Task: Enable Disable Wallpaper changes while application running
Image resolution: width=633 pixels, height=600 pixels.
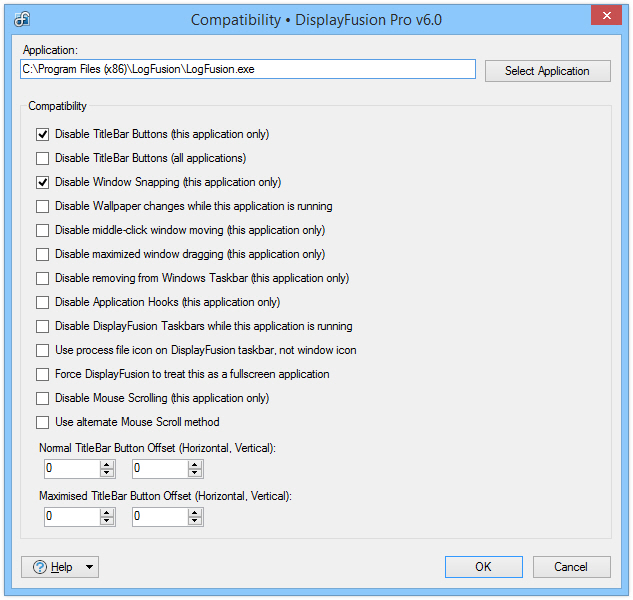Action: [x=42, y=206]
